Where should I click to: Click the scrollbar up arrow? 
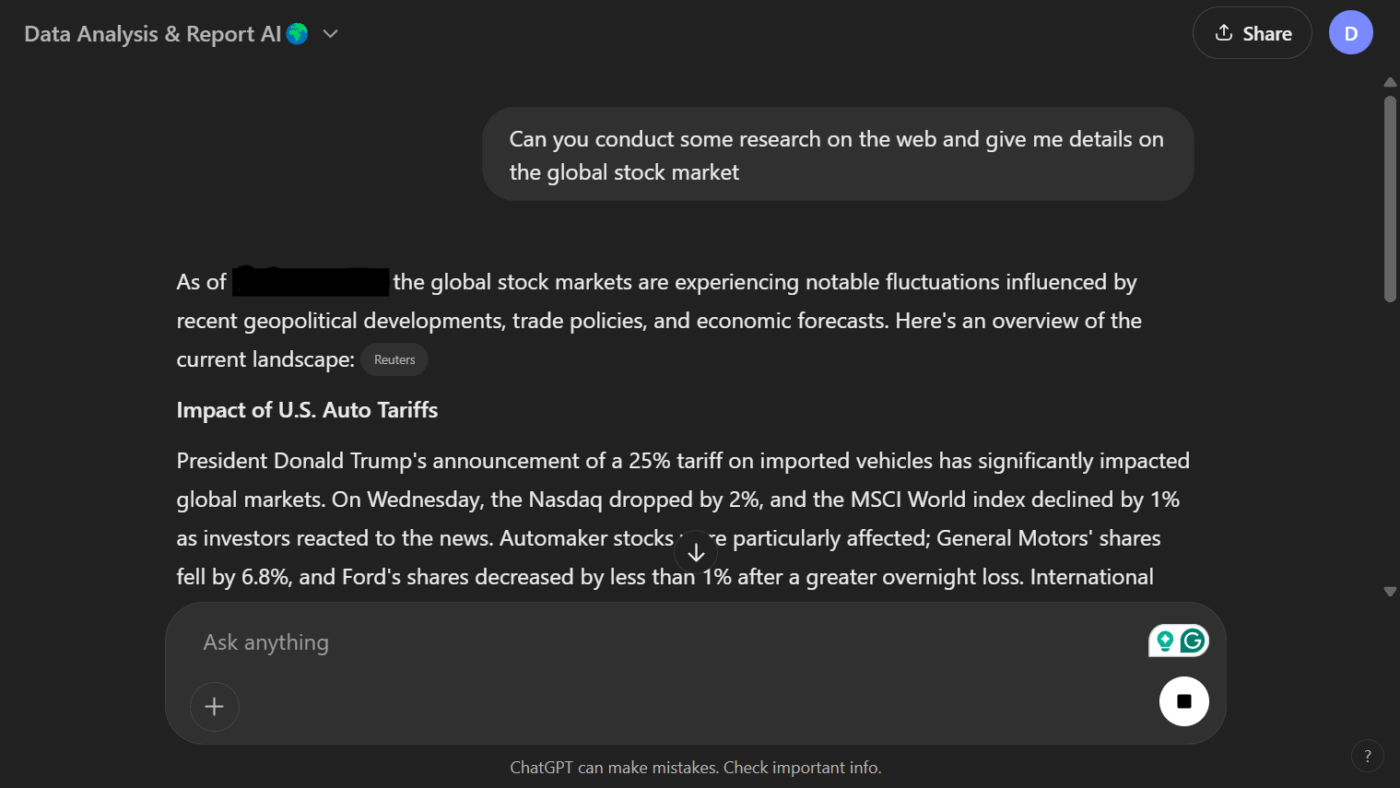1390,83
